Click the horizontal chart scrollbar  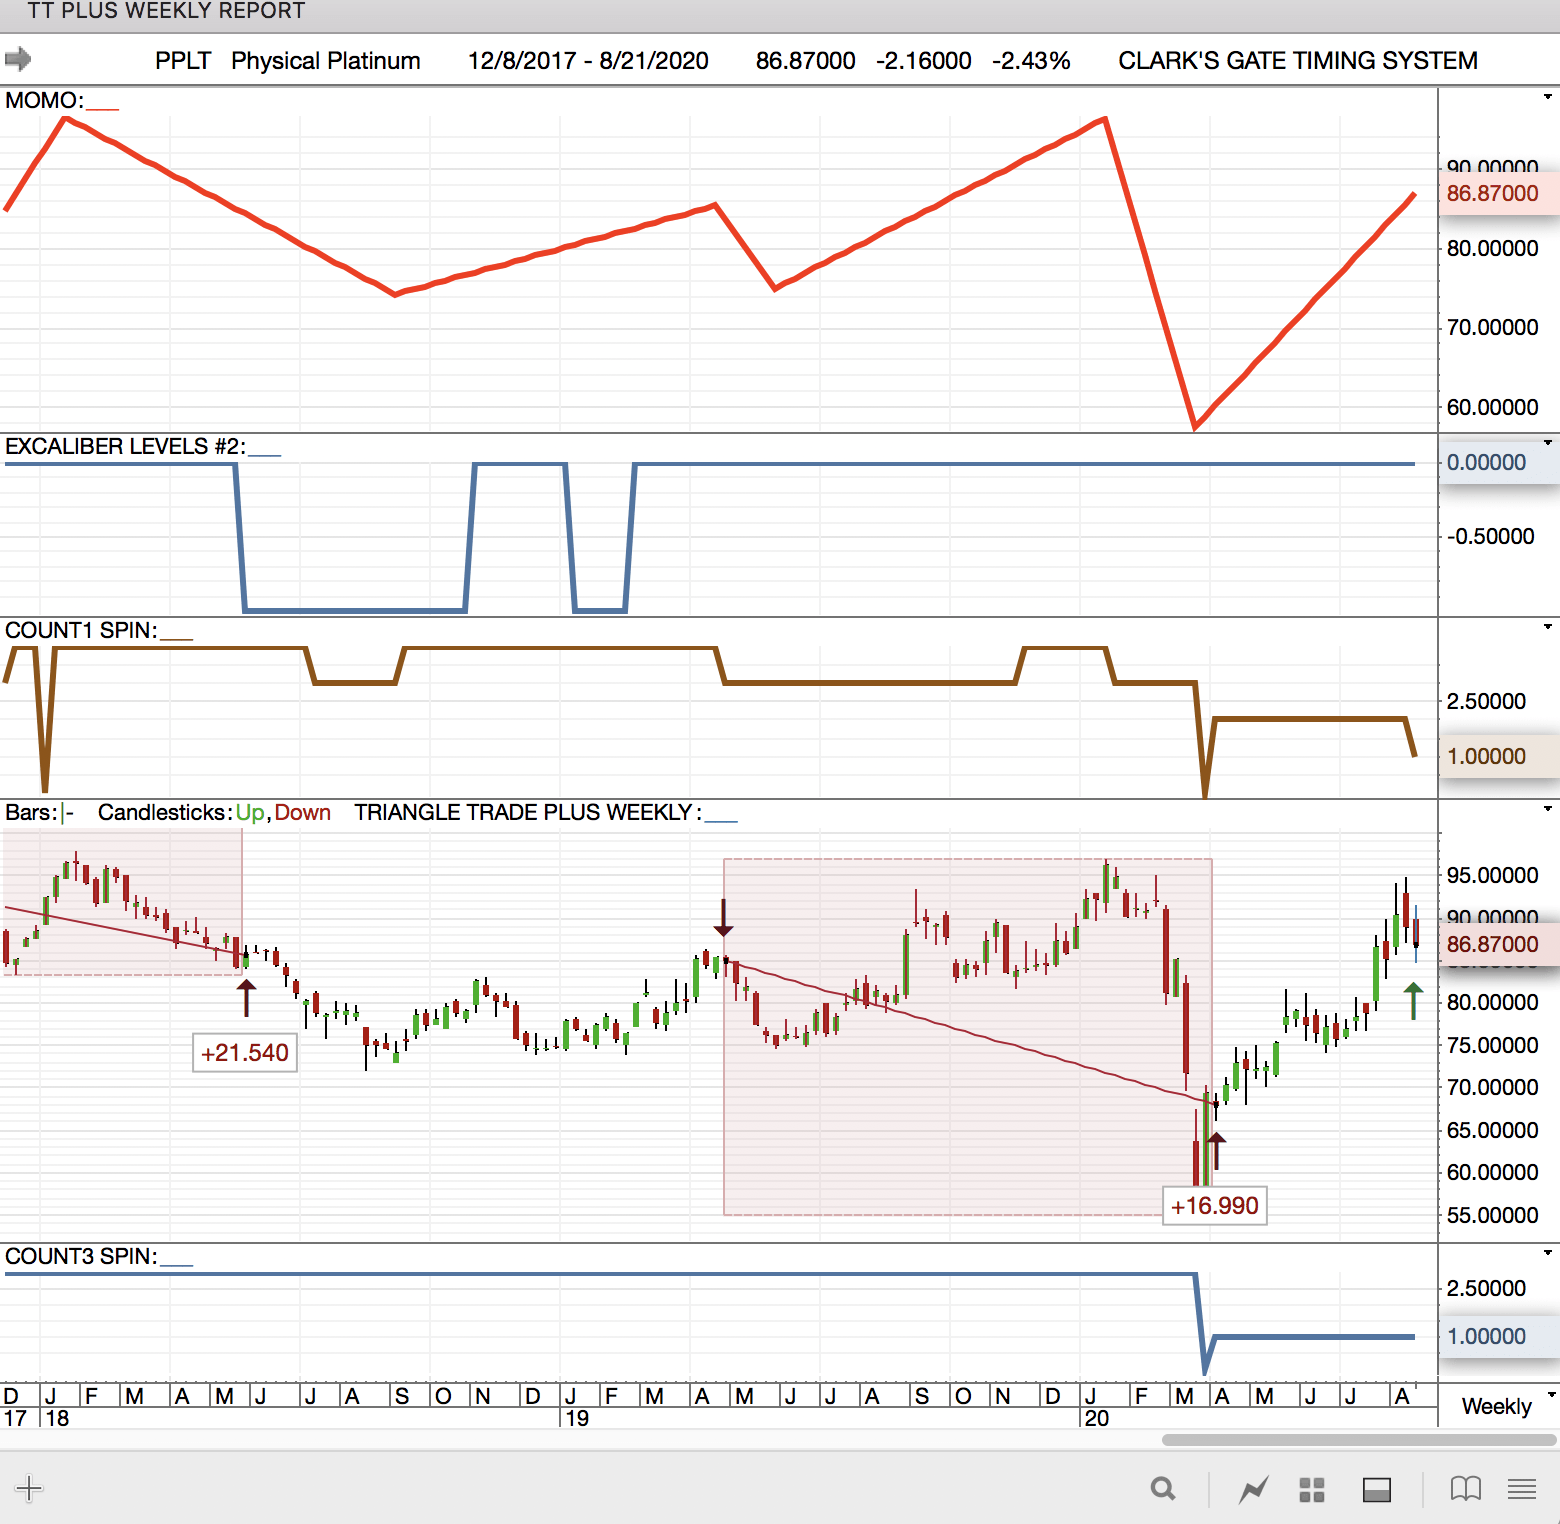1358,1440
